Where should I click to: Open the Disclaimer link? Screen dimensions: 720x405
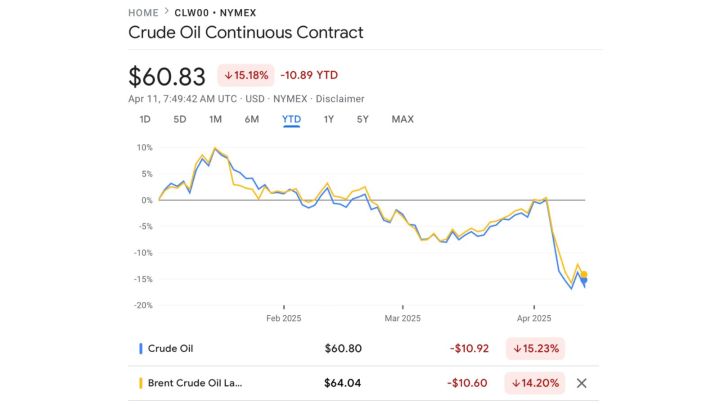[341, 99]
